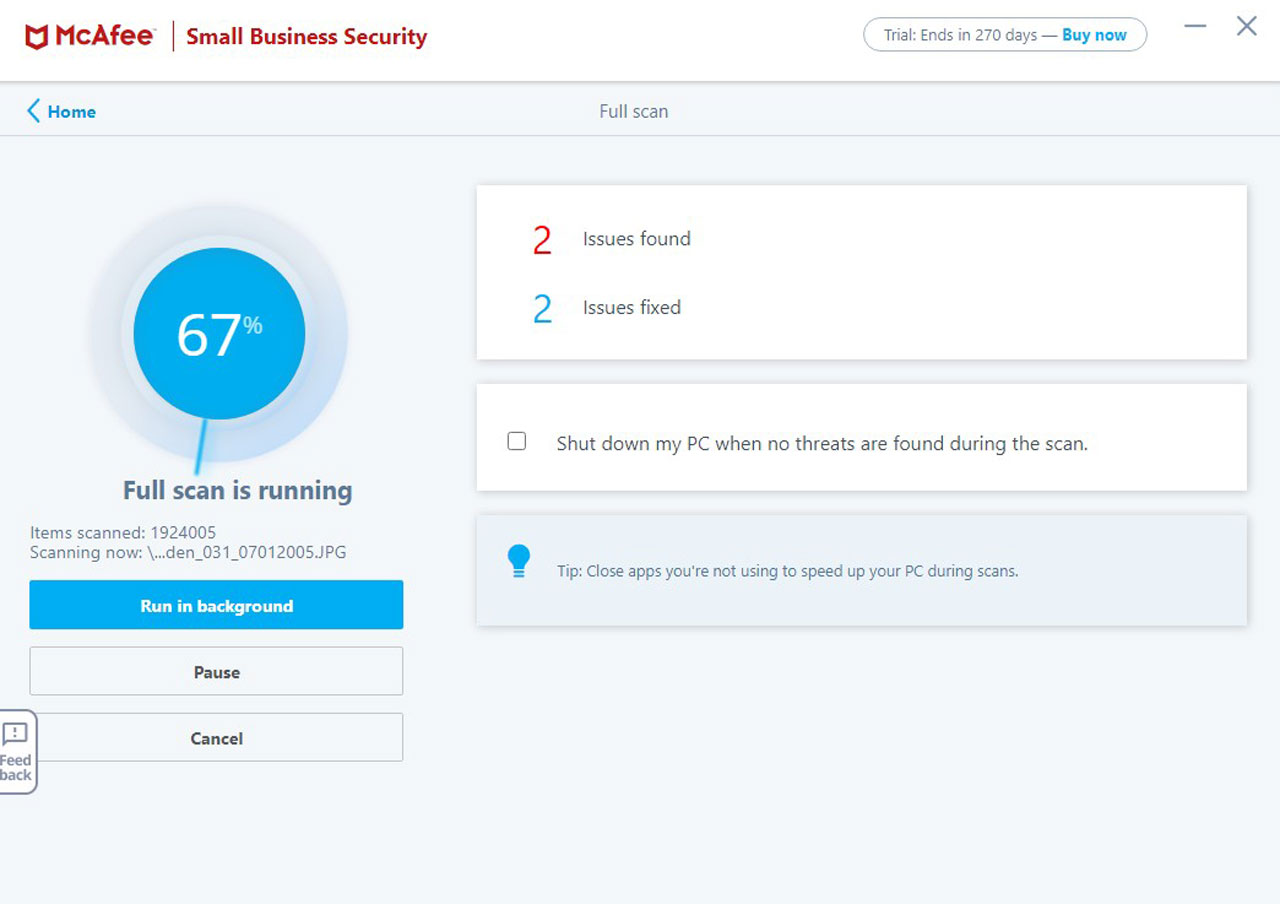The width and height of the screenshot is (1280, 904).
Task: Click the McAfee shield logo
Action: click(x=38, y=34)
